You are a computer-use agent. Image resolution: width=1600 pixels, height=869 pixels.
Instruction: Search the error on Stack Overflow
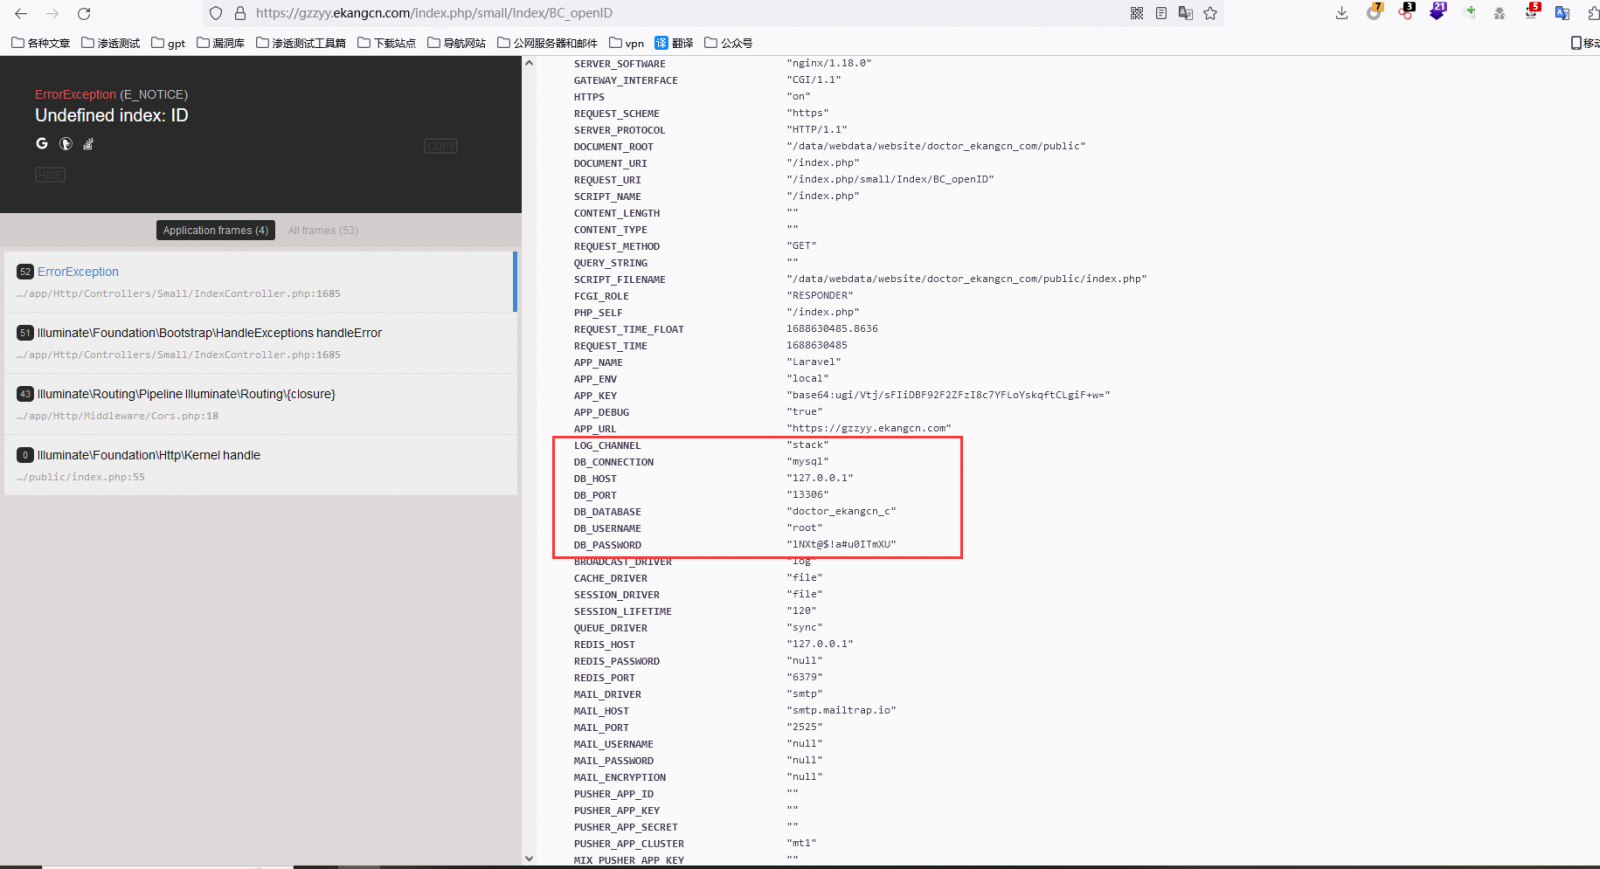(x=88, y=143)
